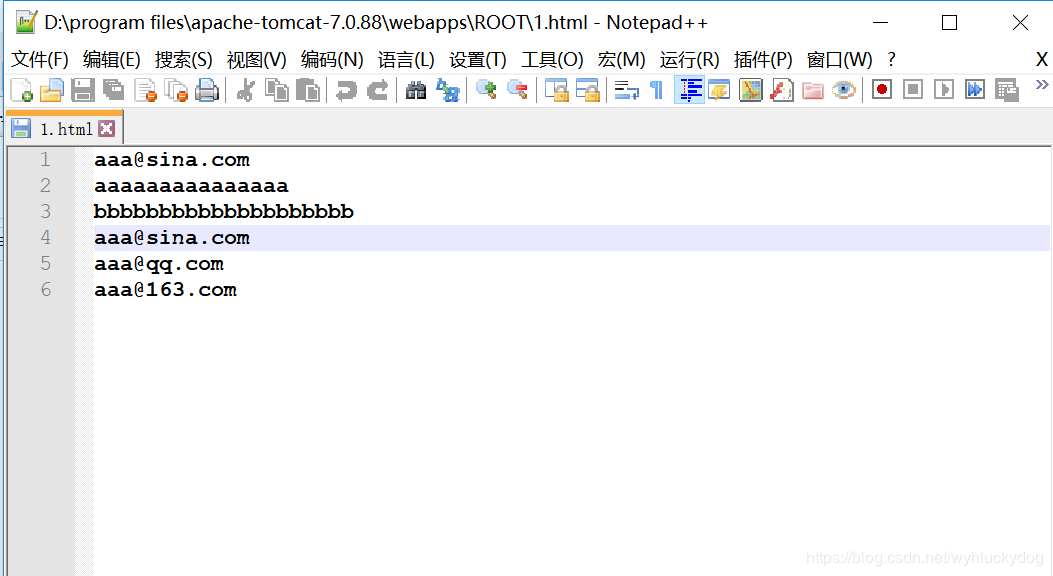The width and height of the screenshot is (1053, 576).
Task: Create a new file via toolbar icon
Action: [21, 89]
